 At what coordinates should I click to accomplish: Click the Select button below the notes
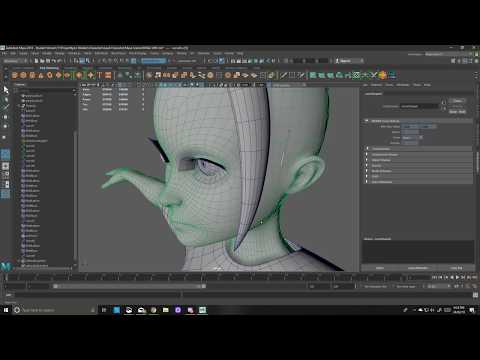point(380,268)
